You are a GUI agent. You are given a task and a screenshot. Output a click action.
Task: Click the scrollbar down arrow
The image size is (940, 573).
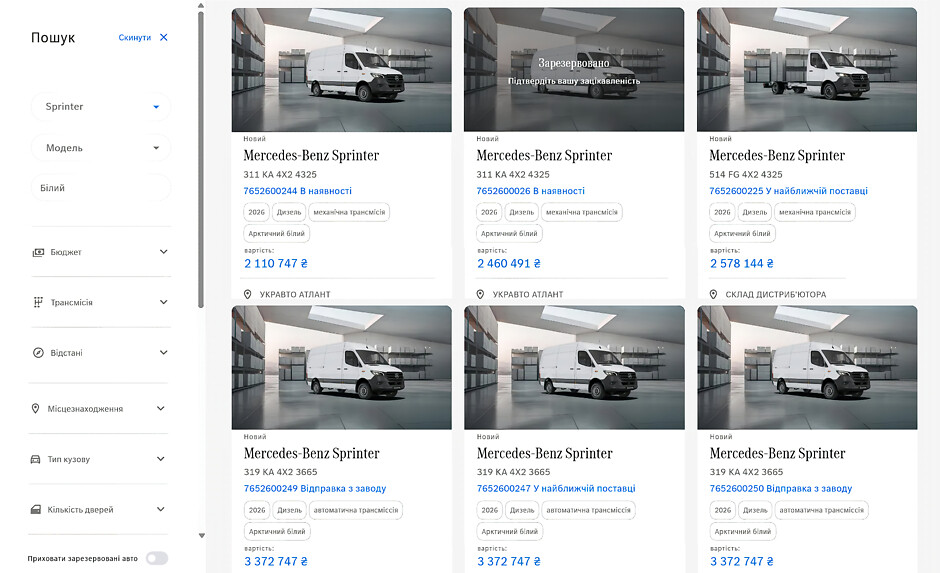coord(201,535)
